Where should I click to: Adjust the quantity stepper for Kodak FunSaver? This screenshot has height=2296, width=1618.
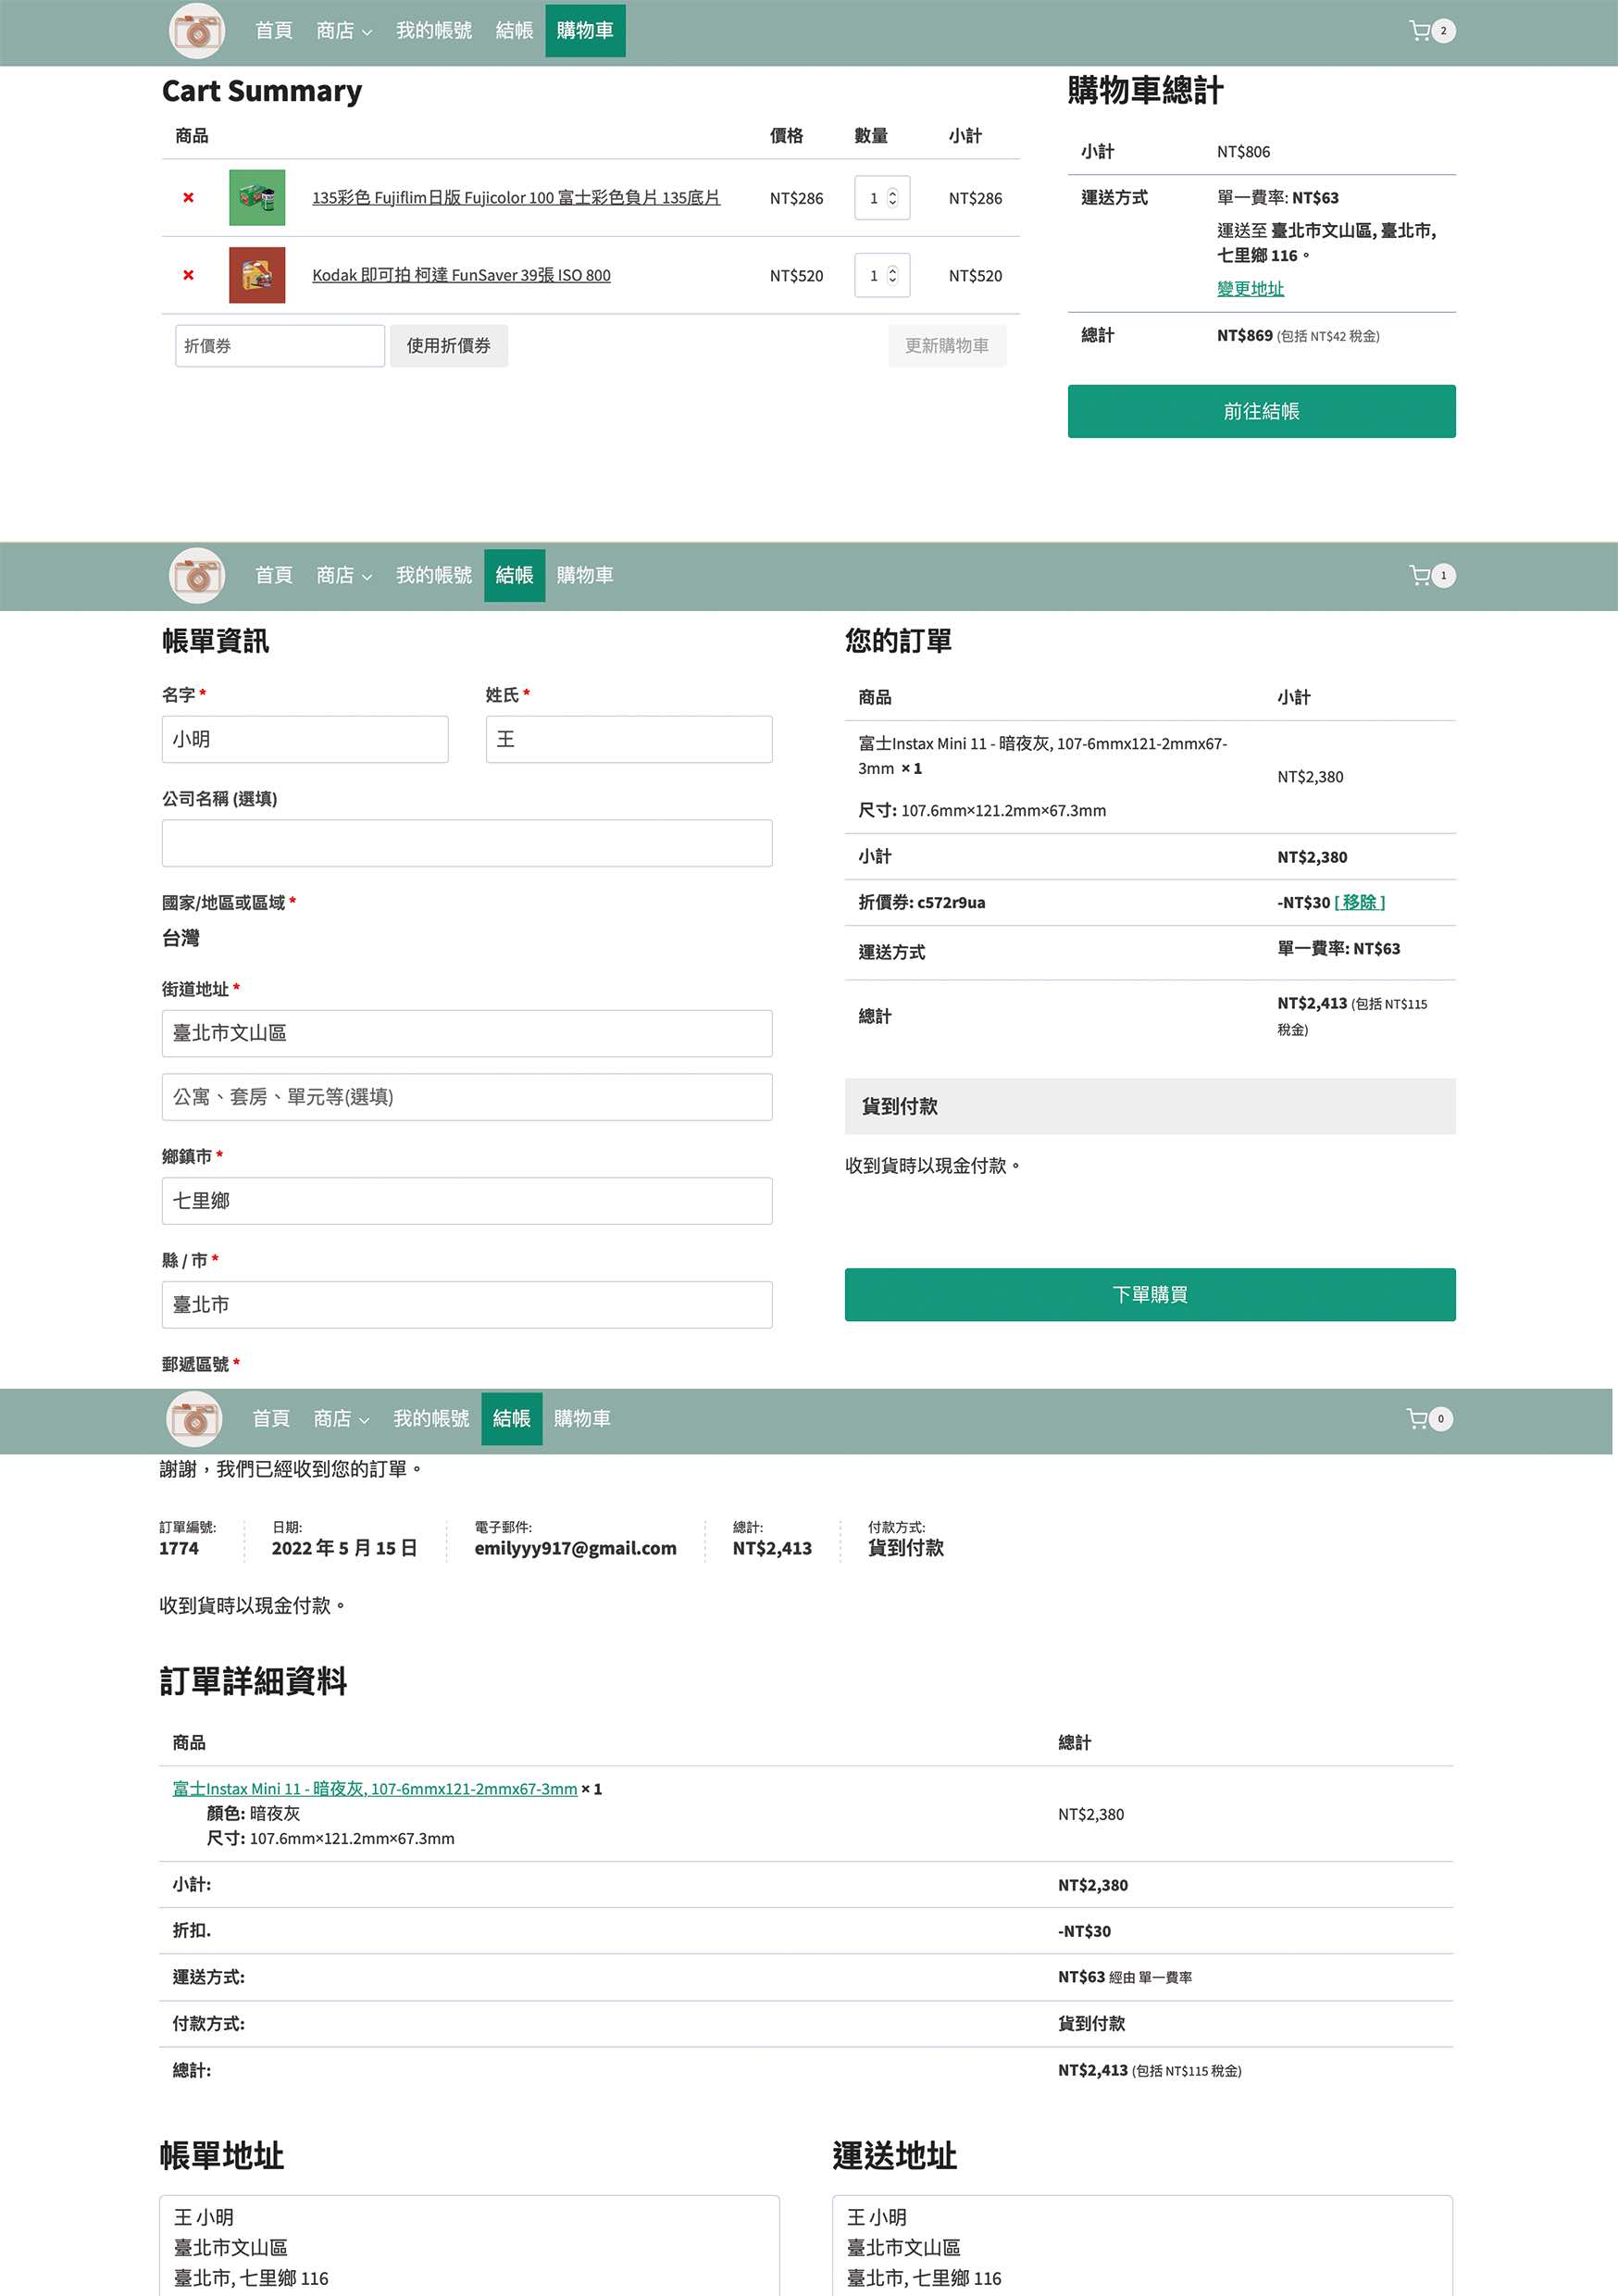tap(892, 275)
